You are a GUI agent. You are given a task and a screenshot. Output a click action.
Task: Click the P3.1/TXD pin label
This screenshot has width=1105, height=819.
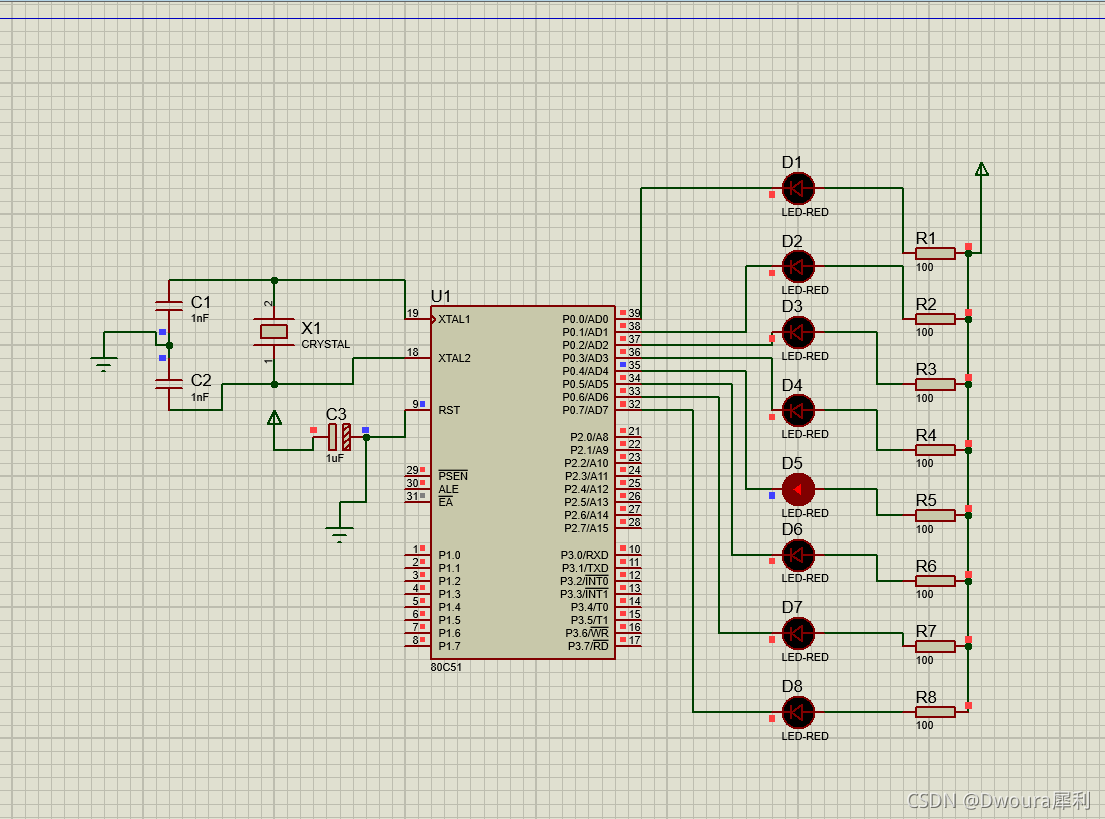tap(585, 568)
